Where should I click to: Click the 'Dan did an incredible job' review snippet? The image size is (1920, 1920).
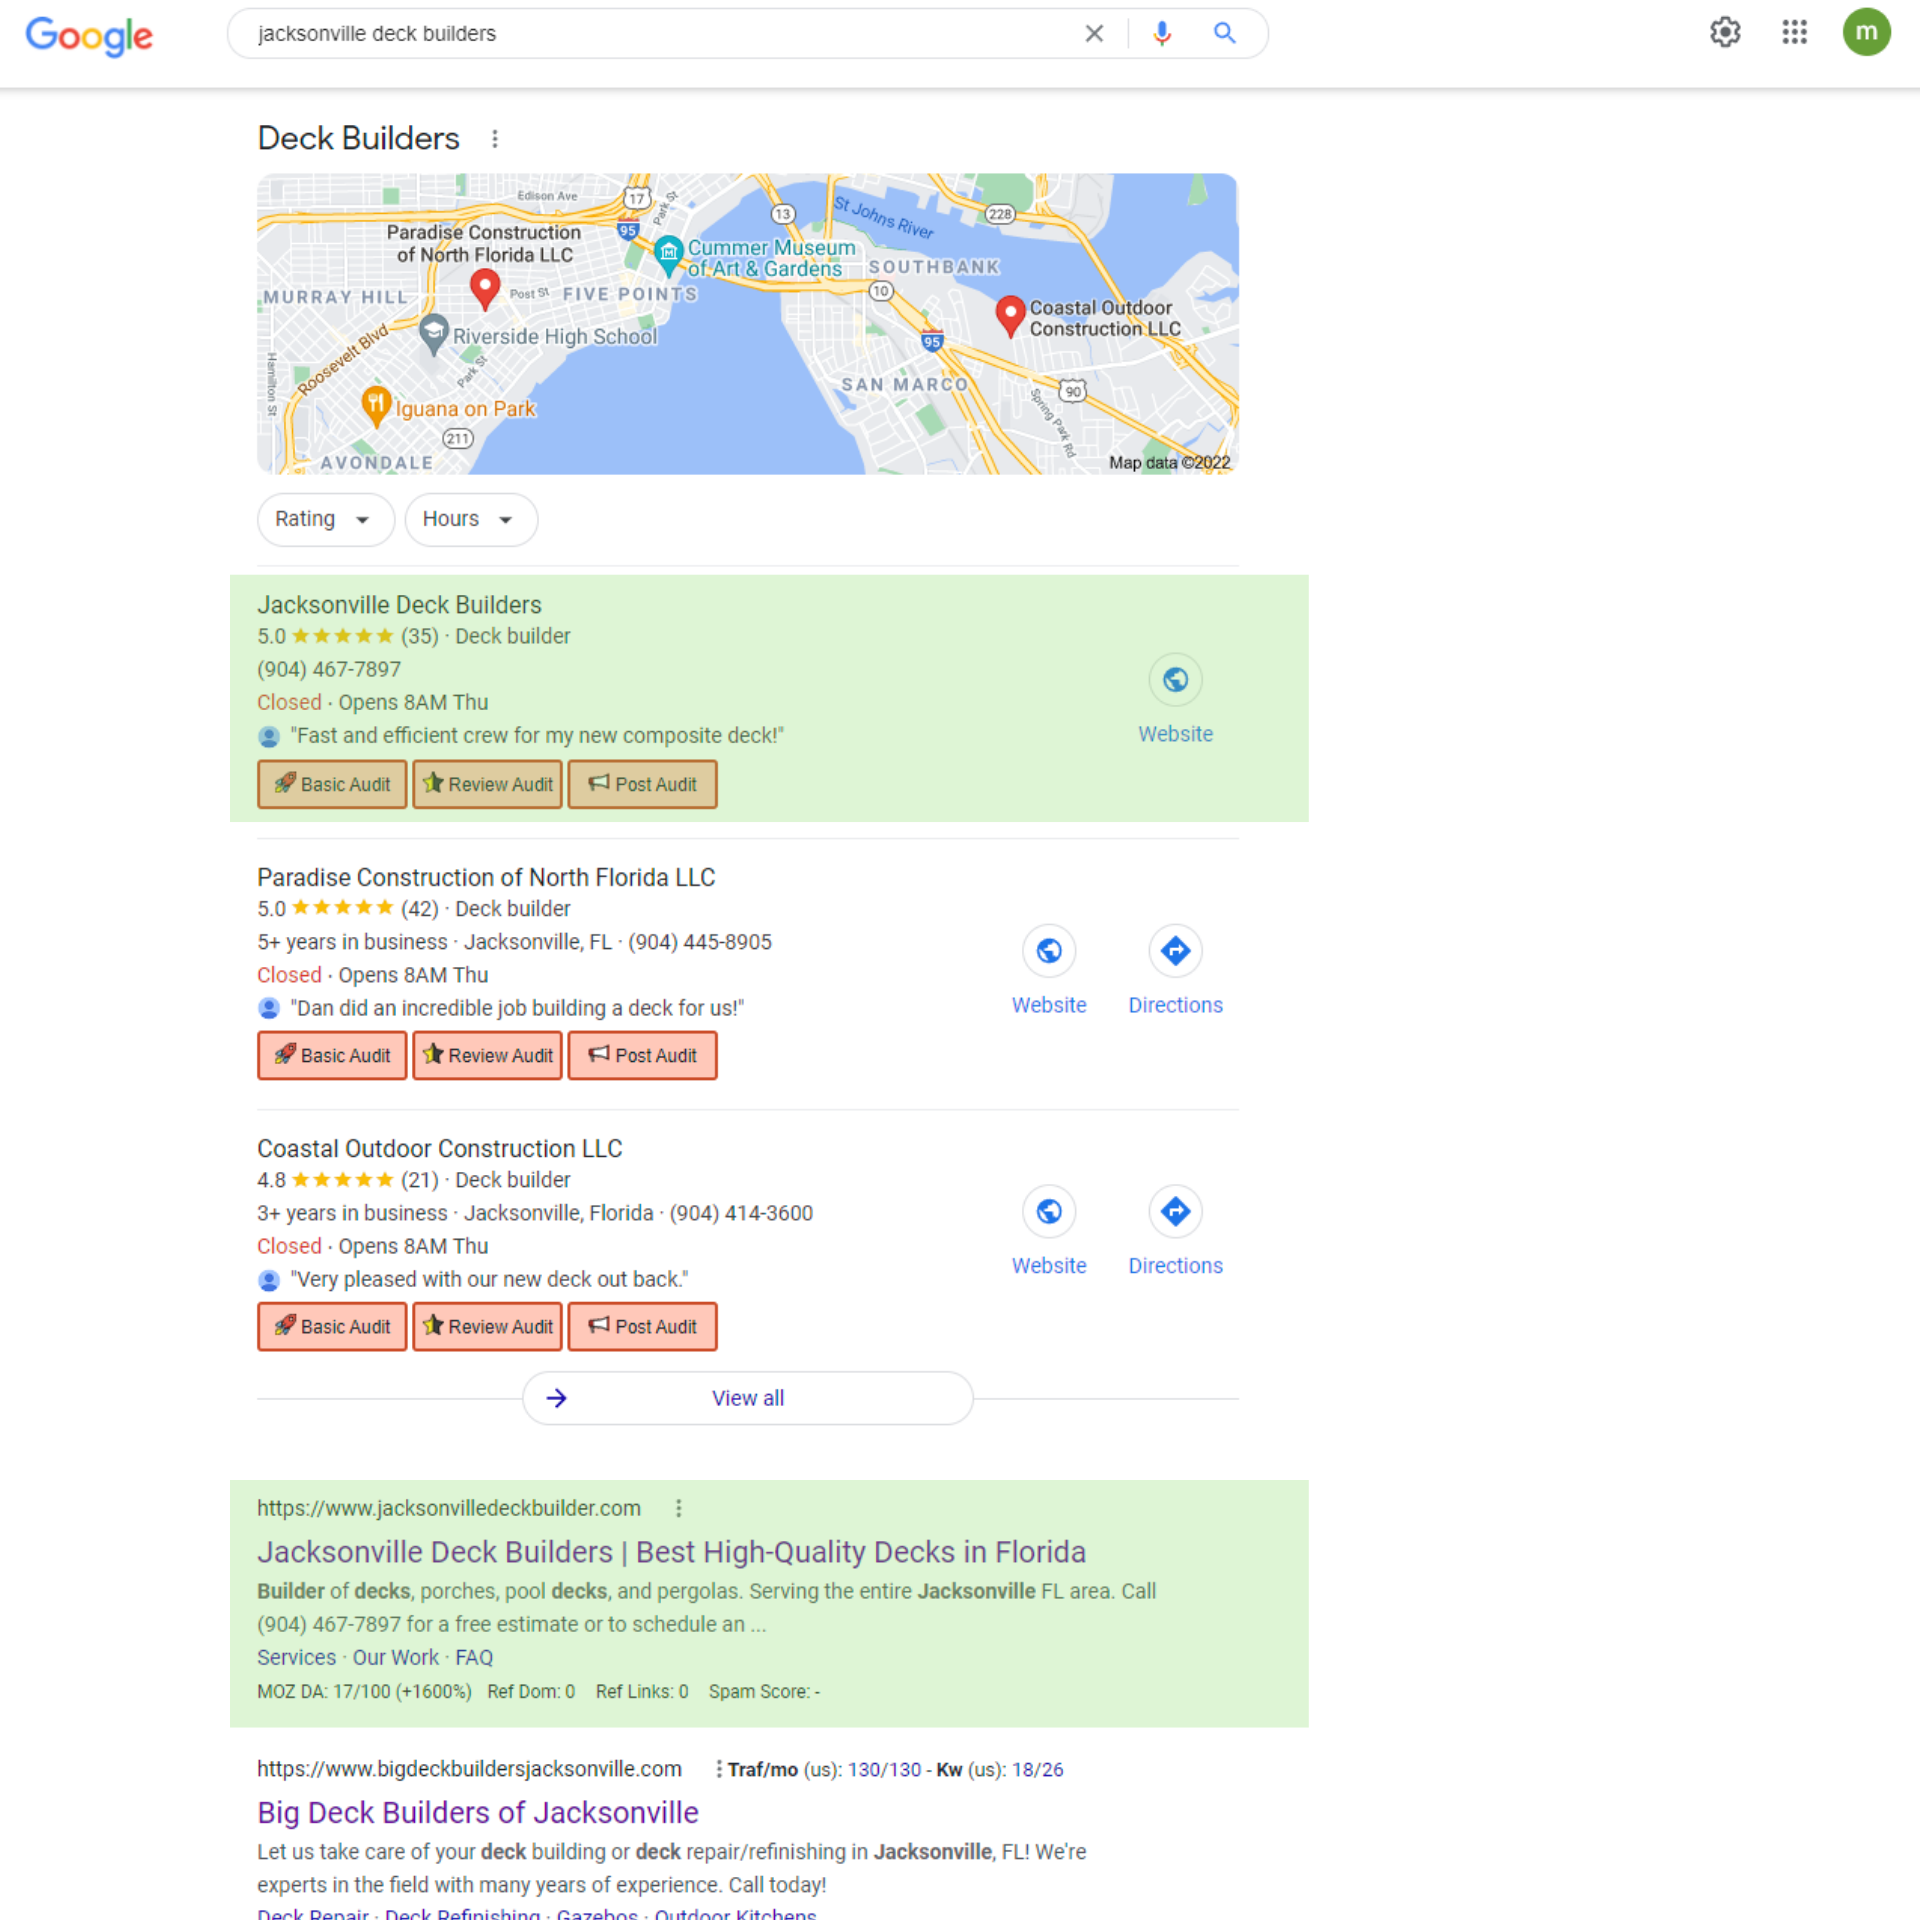[x=517, y=1008]
